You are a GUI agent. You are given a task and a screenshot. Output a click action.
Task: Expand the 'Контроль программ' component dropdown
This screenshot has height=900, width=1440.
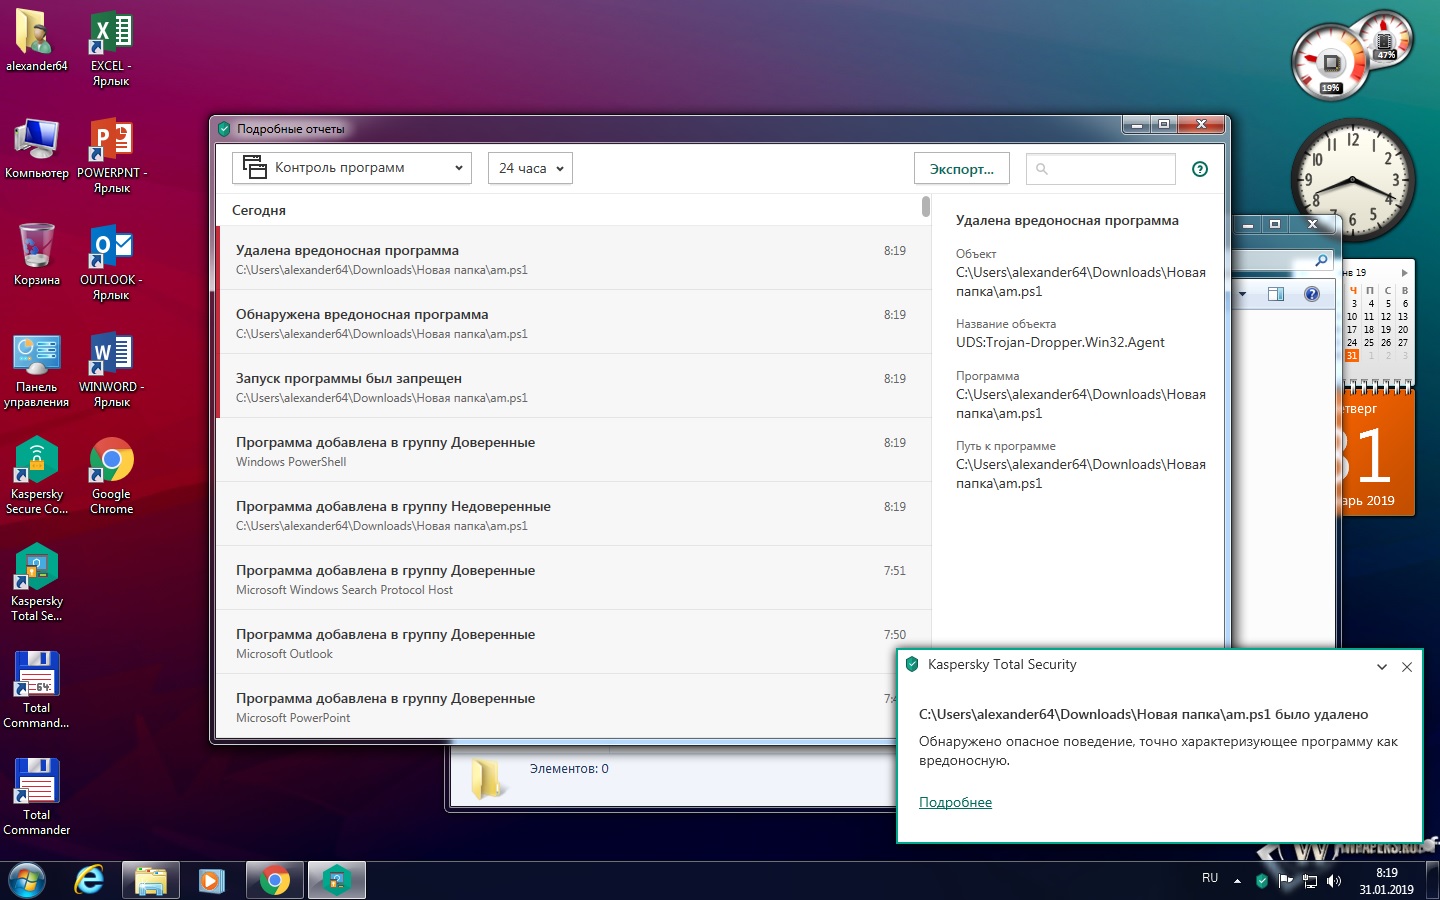[x=351, y=168]
